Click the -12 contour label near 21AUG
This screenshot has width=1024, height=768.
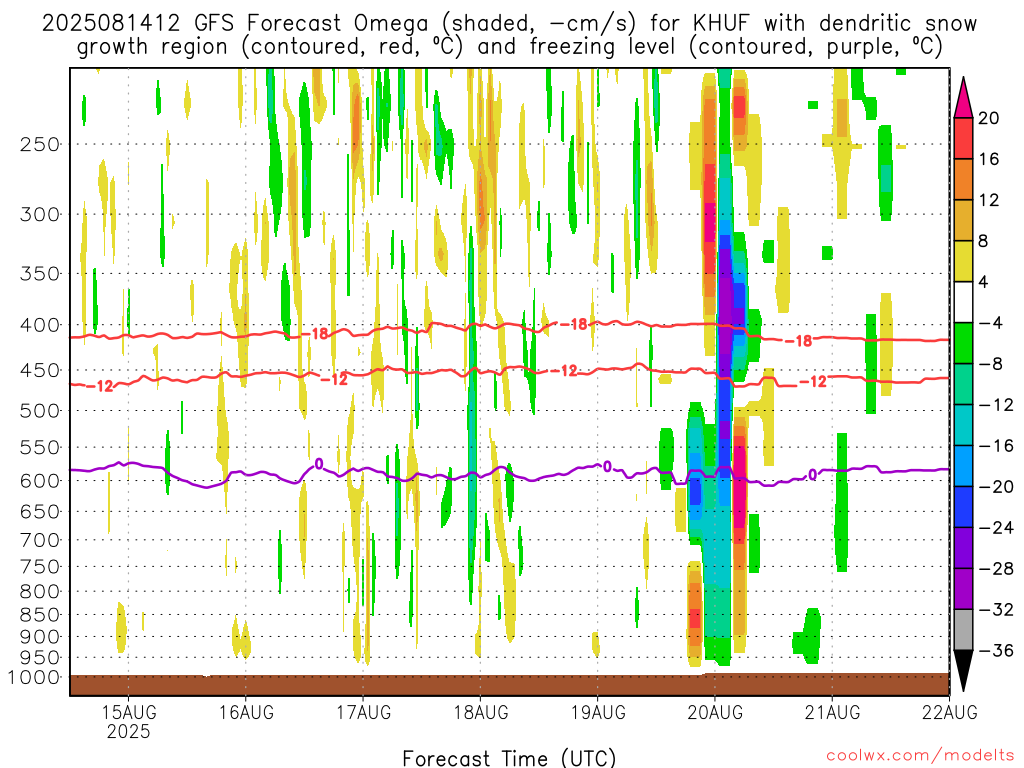click(x=812, y=381)
